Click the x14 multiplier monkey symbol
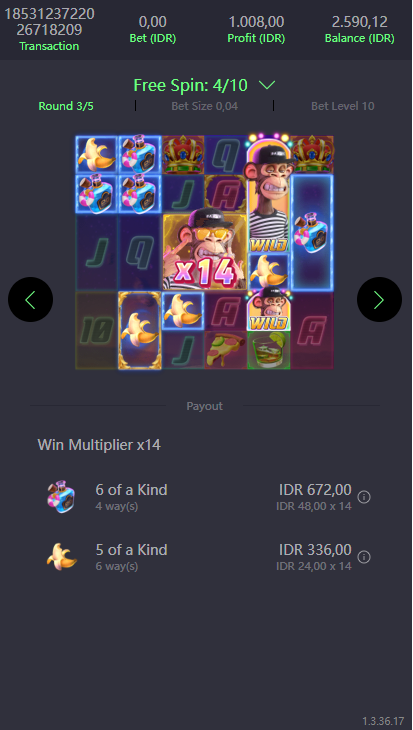This screenshot has width=413, height=730. [204, 250]
